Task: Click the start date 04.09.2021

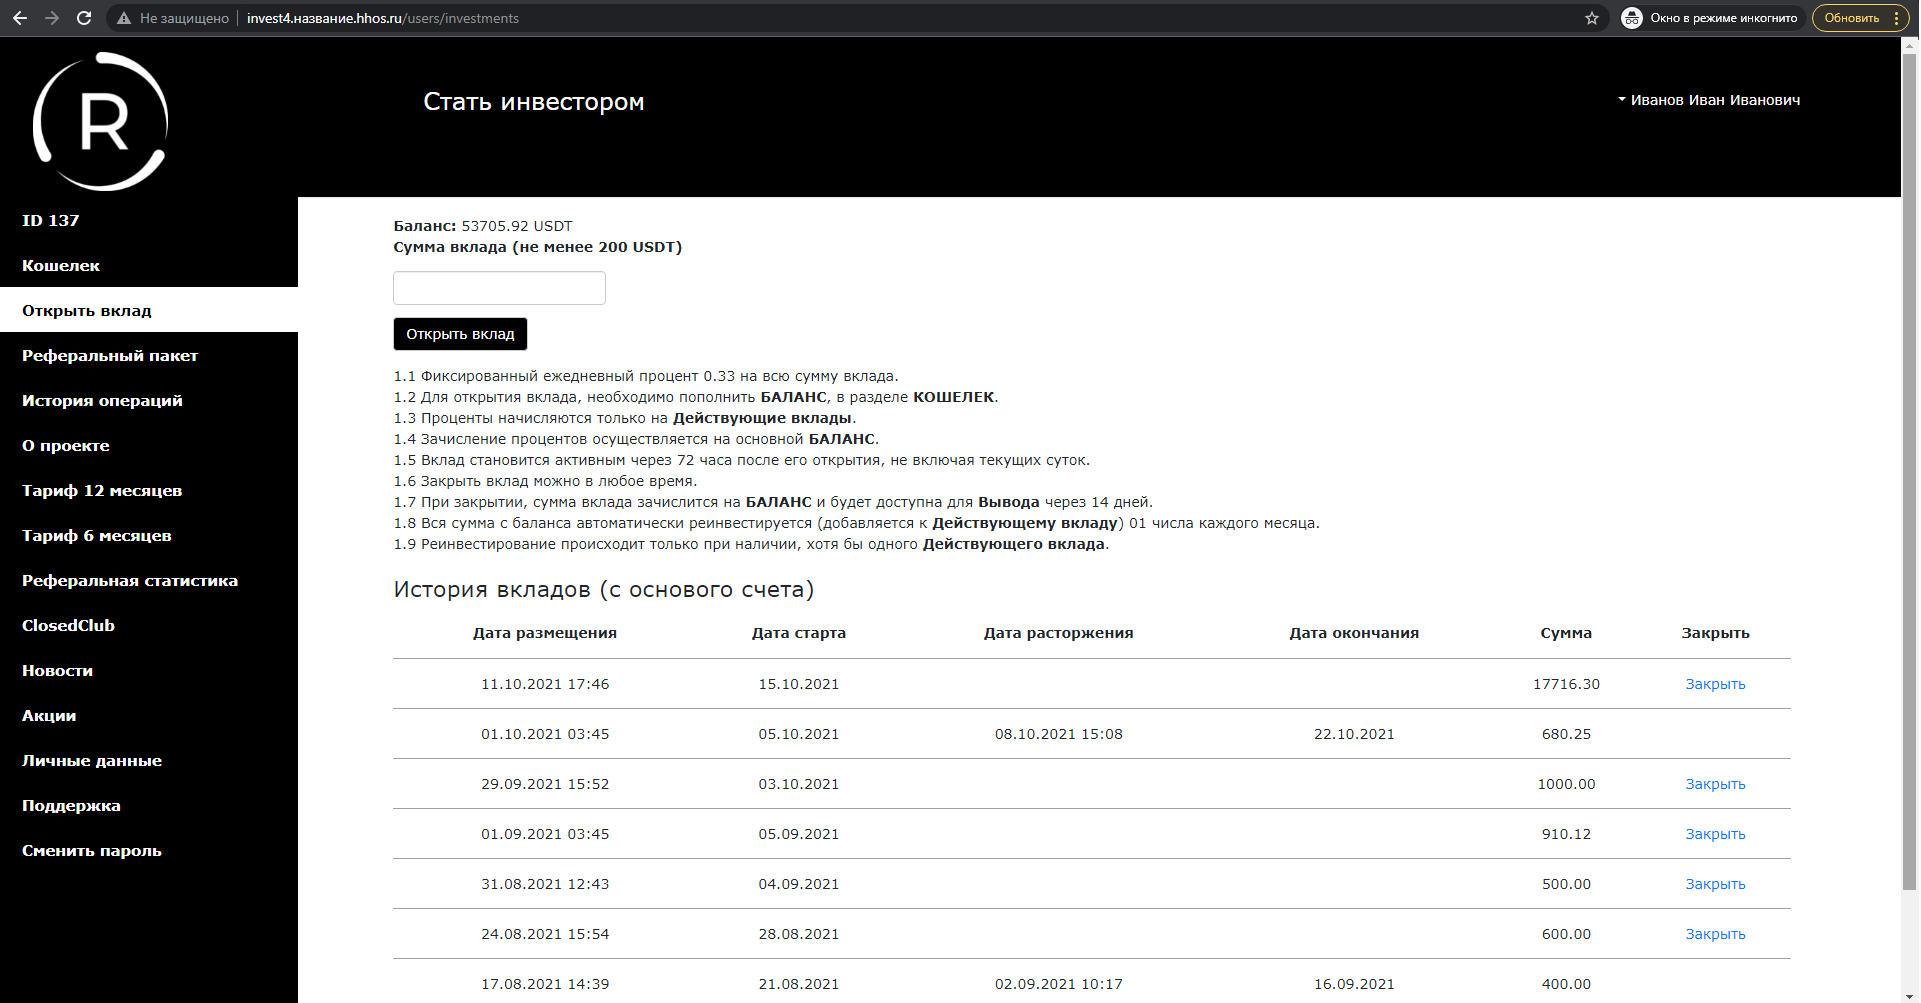Action: coord(799,884)
